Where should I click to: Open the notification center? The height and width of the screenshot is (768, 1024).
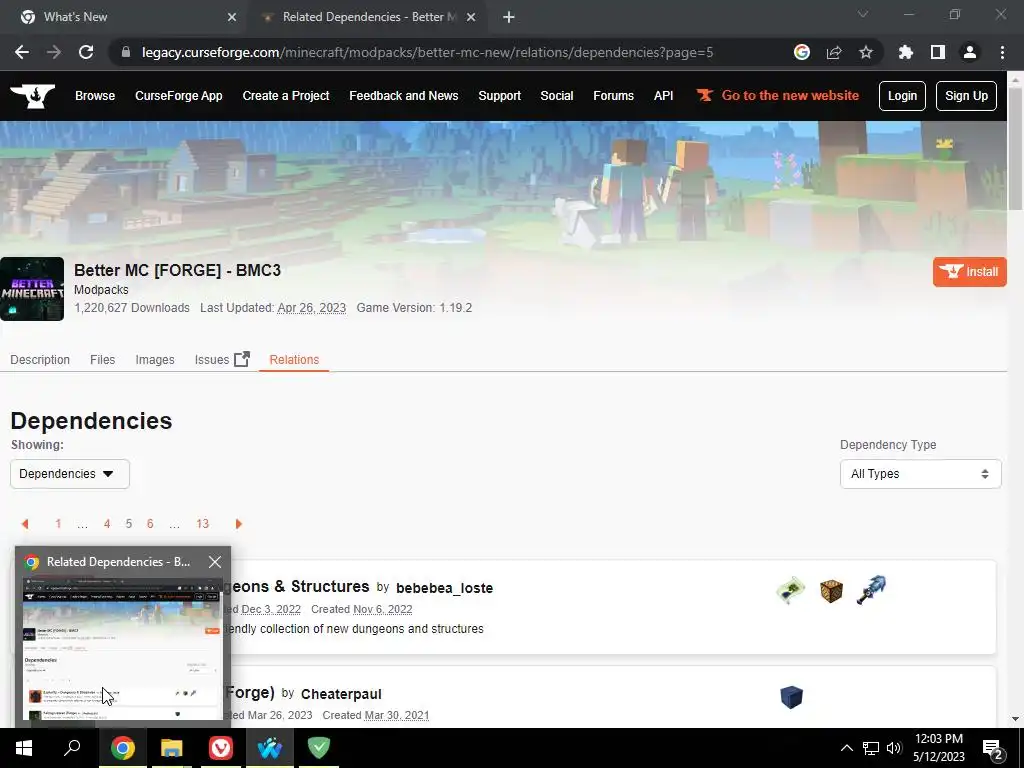[993, 749]
